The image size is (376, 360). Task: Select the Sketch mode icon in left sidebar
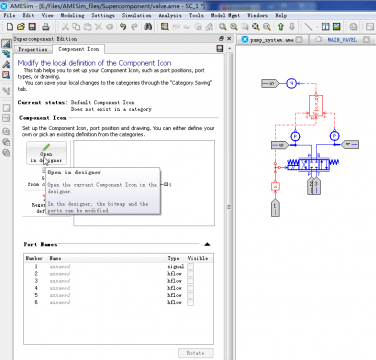point(6,44)
